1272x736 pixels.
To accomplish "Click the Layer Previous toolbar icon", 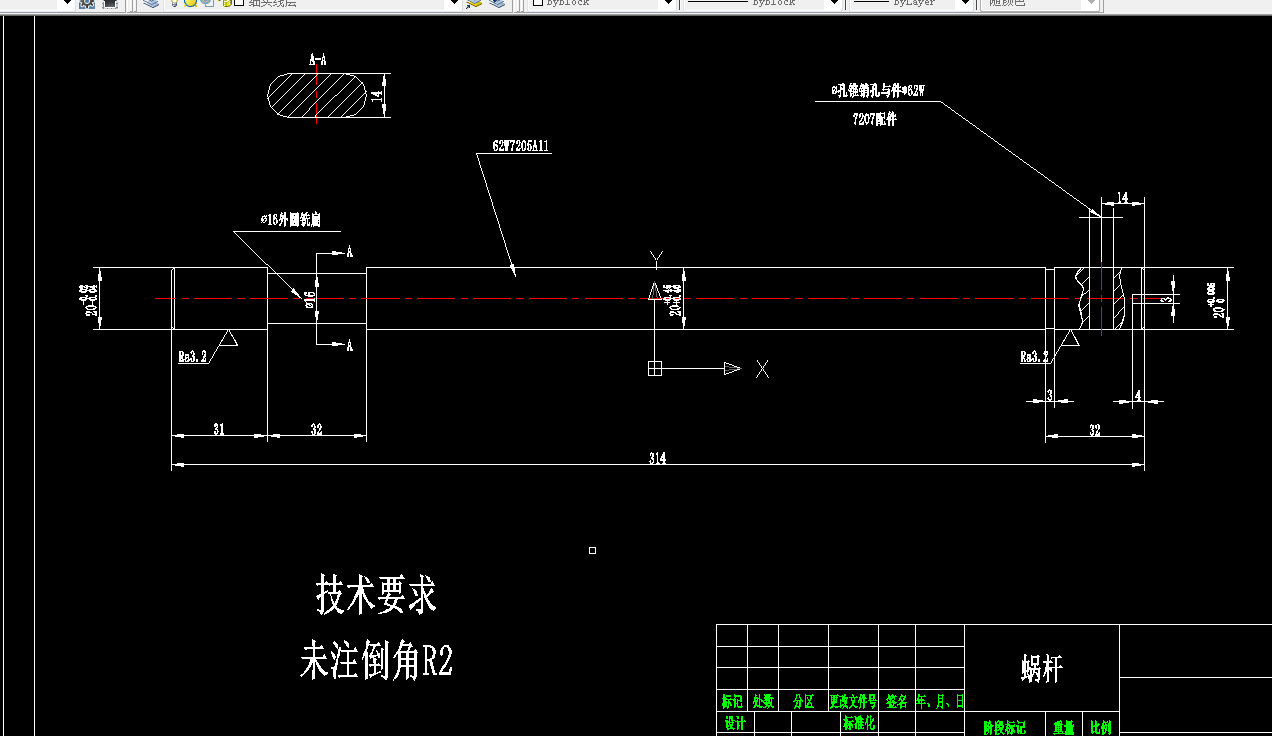I will point(497,6).
